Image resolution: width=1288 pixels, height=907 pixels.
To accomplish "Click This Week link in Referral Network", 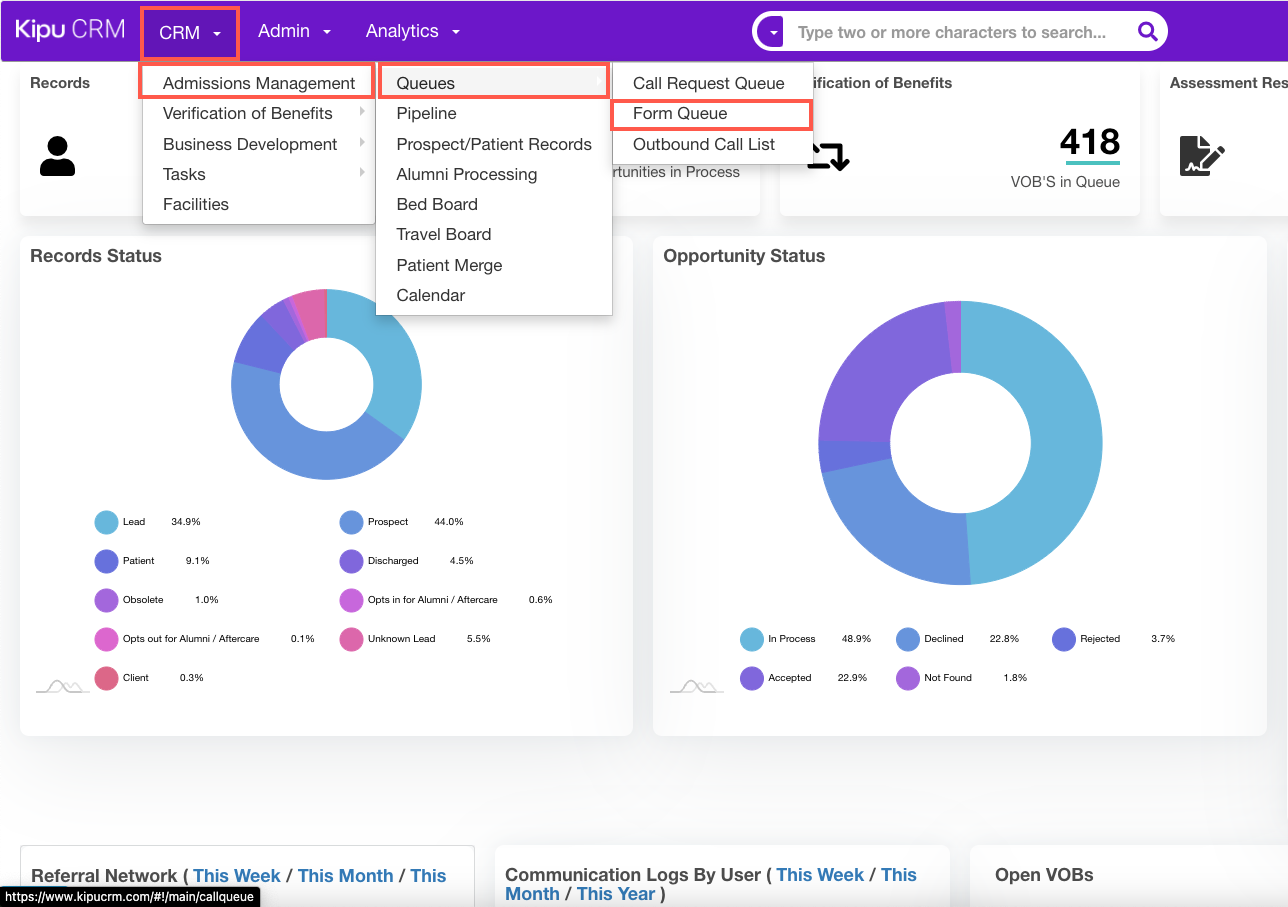I will click(x=237, y=876).
